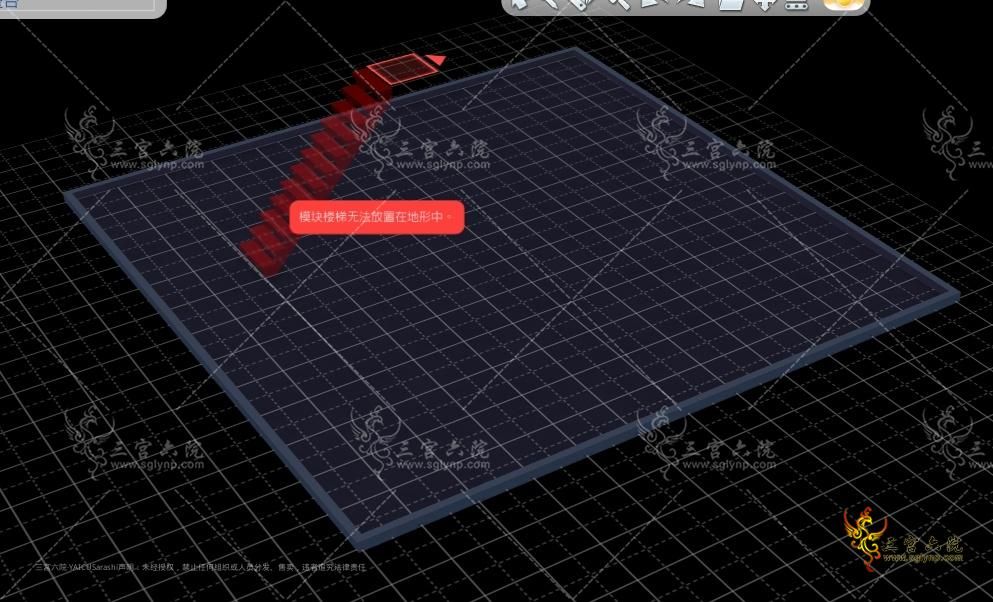Select the pointer arrow tool in toolbar

tap(520, 4)
